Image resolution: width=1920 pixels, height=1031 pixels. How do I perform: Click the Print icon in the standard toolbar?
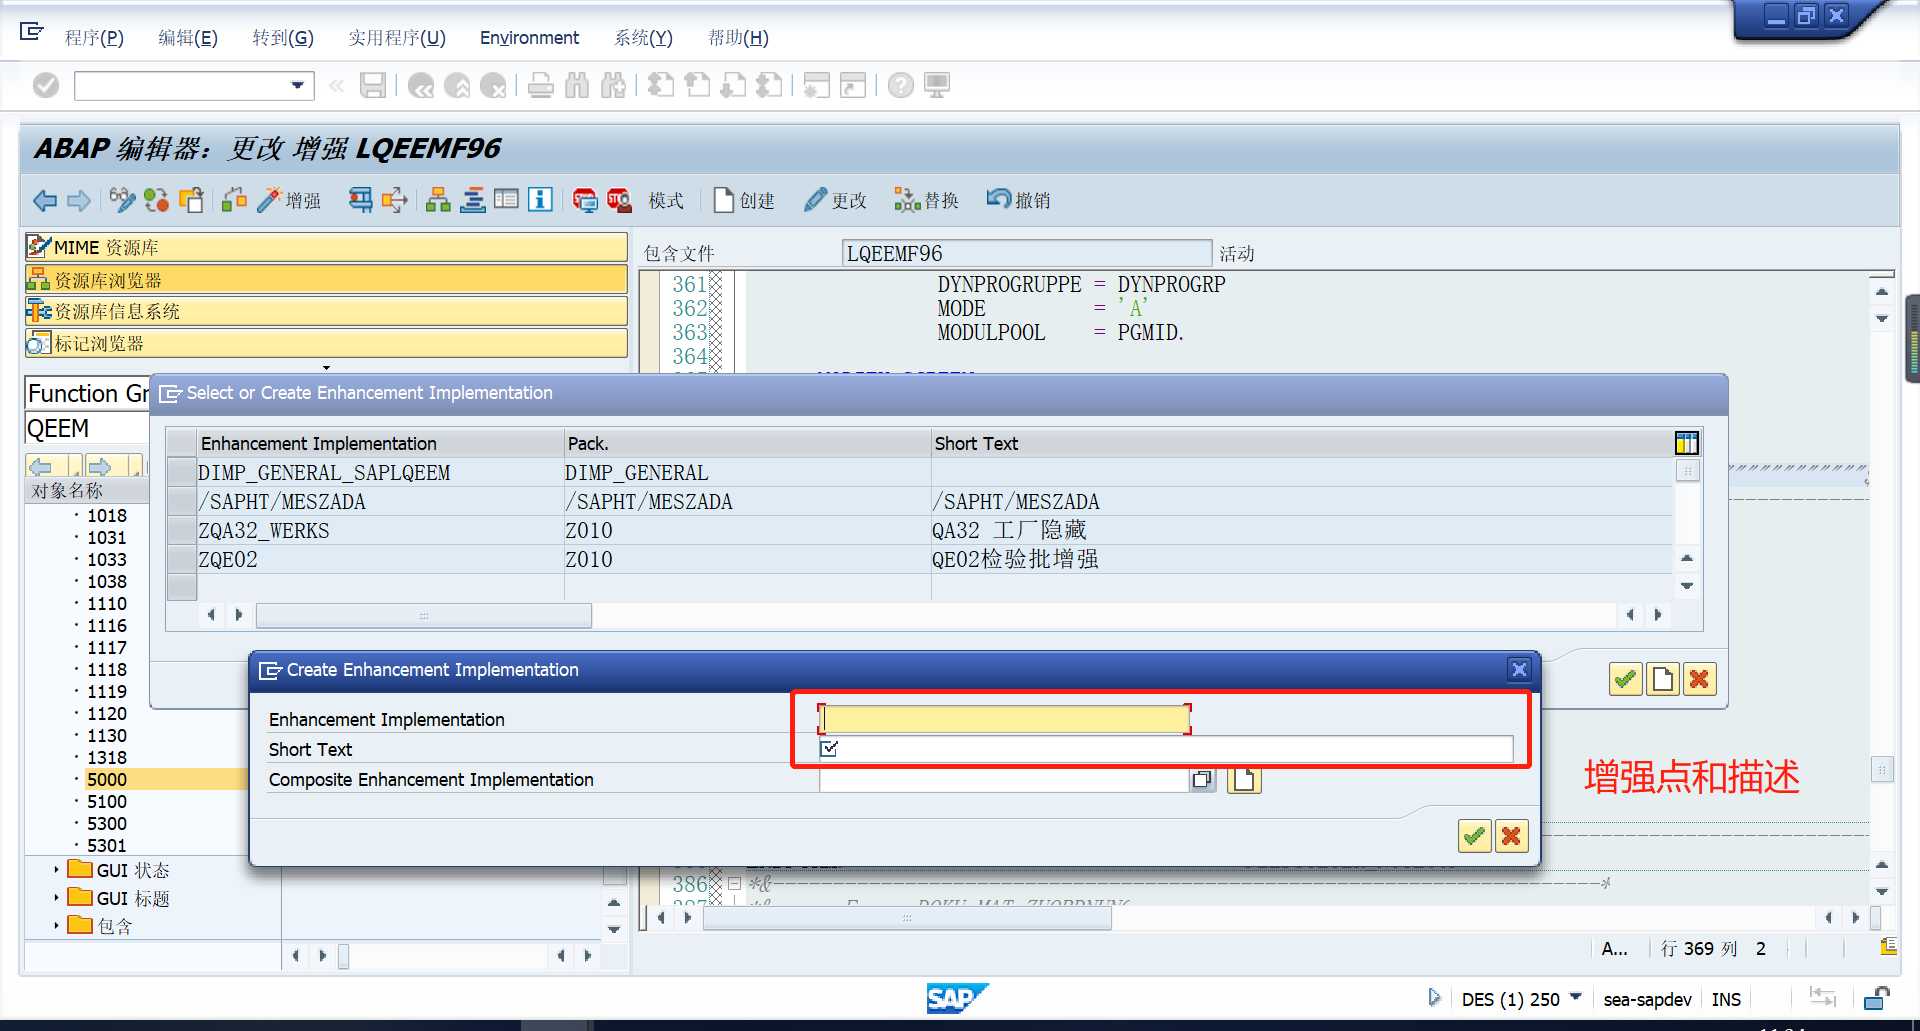pyautogui.click(x=540, y=86)
